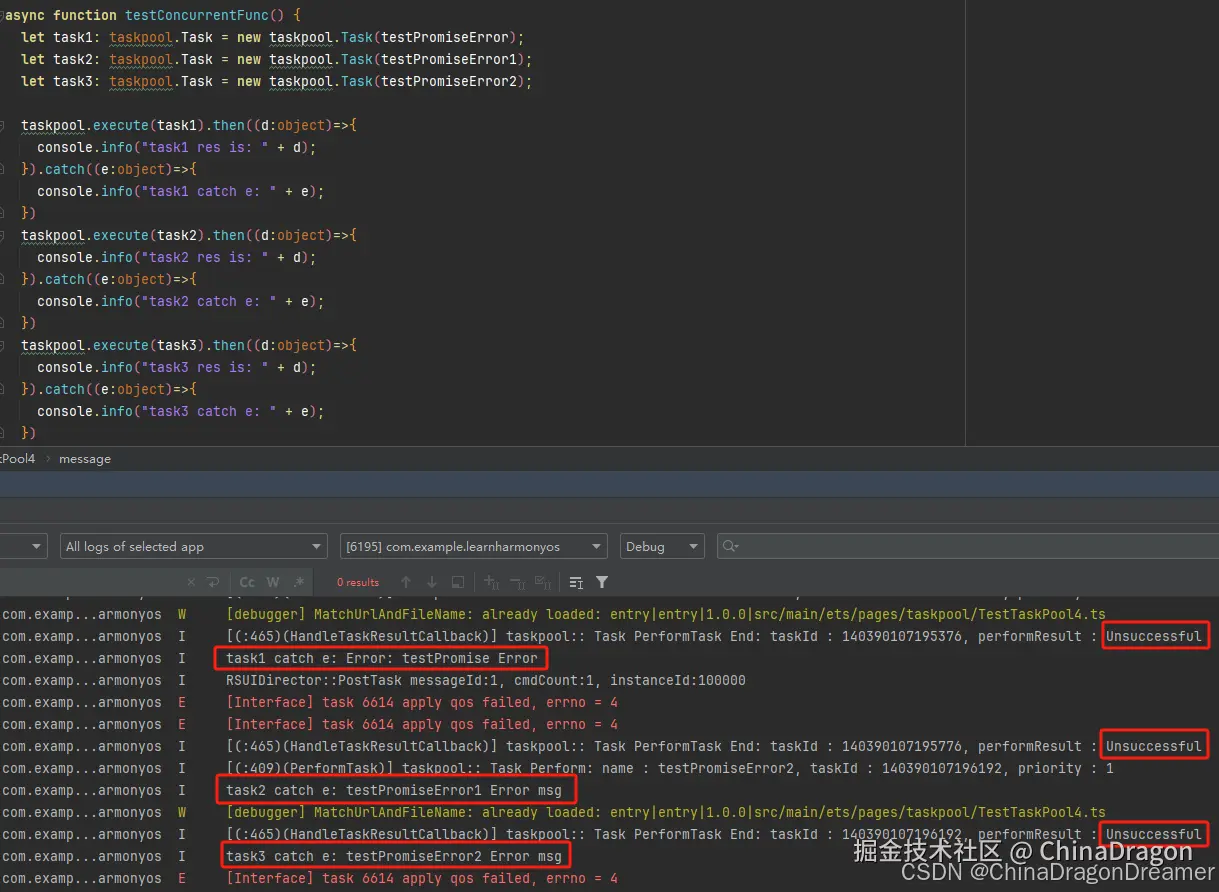Toggle the Regex (.*) search option
The image size is (1219, 892).
tap(299, 582)
